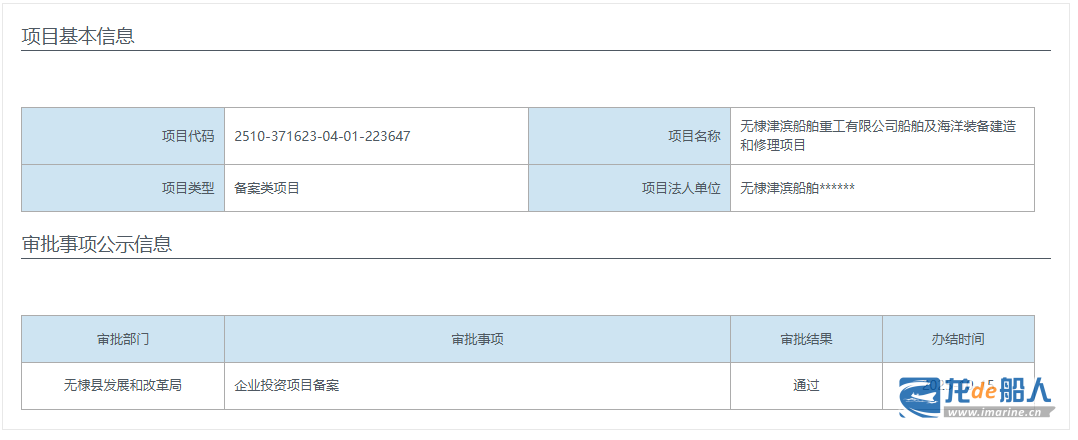Screen dimensions: 1078x440
Task: Click the 企业投资项目备案 approval item
Action: click(x=287, y=385)
